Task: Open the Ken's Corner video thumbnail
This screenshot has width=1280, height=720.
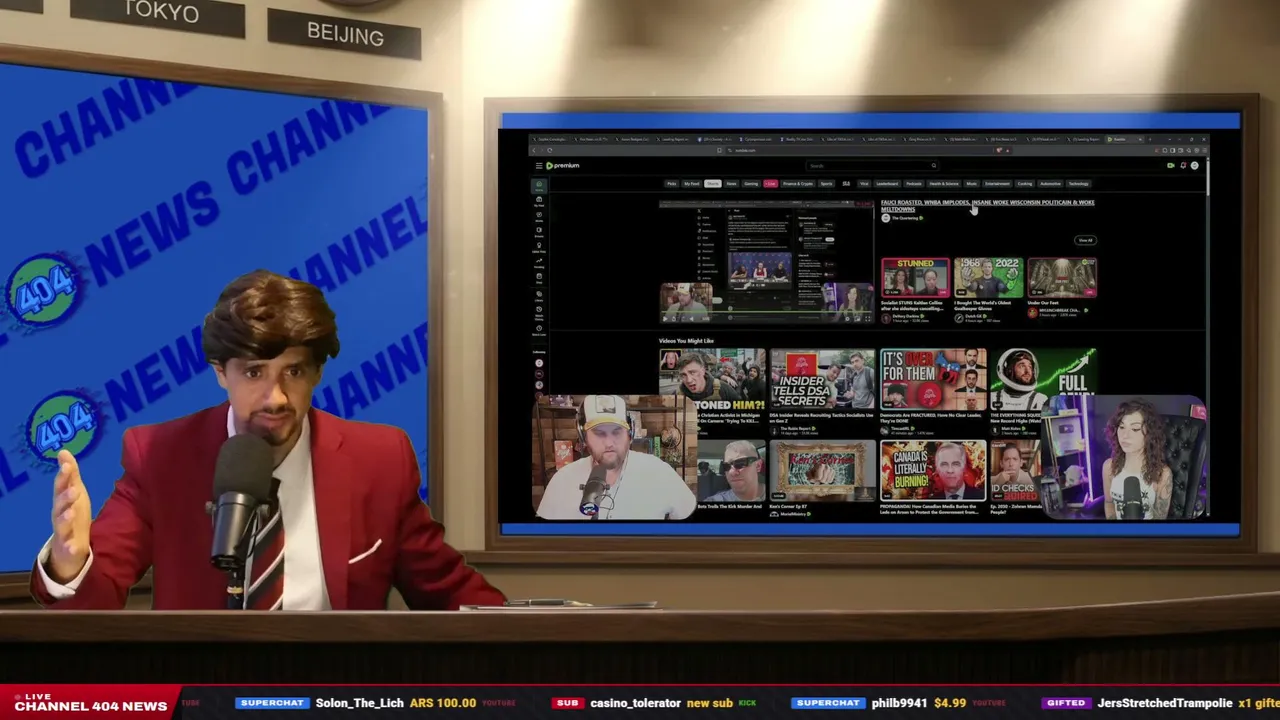Action: [x=822, y=470]
